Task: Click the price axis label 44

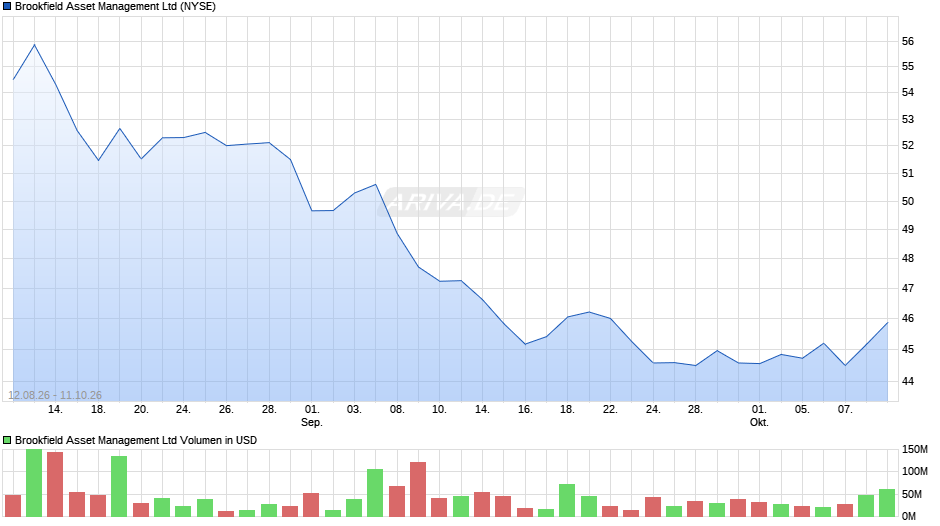Action: [908, 381]
